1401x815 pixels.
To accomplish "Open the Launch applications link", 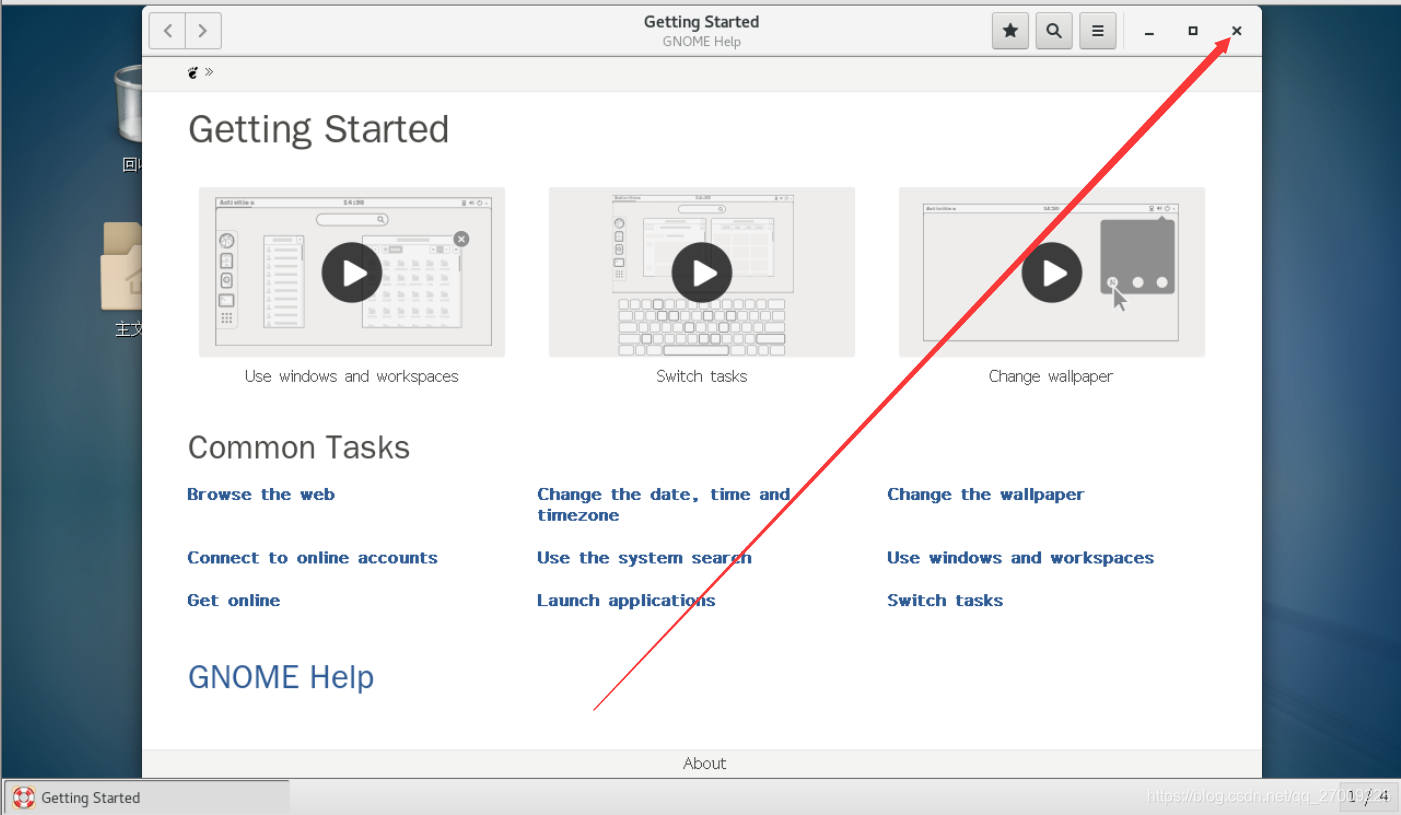I will click(626, 600).
